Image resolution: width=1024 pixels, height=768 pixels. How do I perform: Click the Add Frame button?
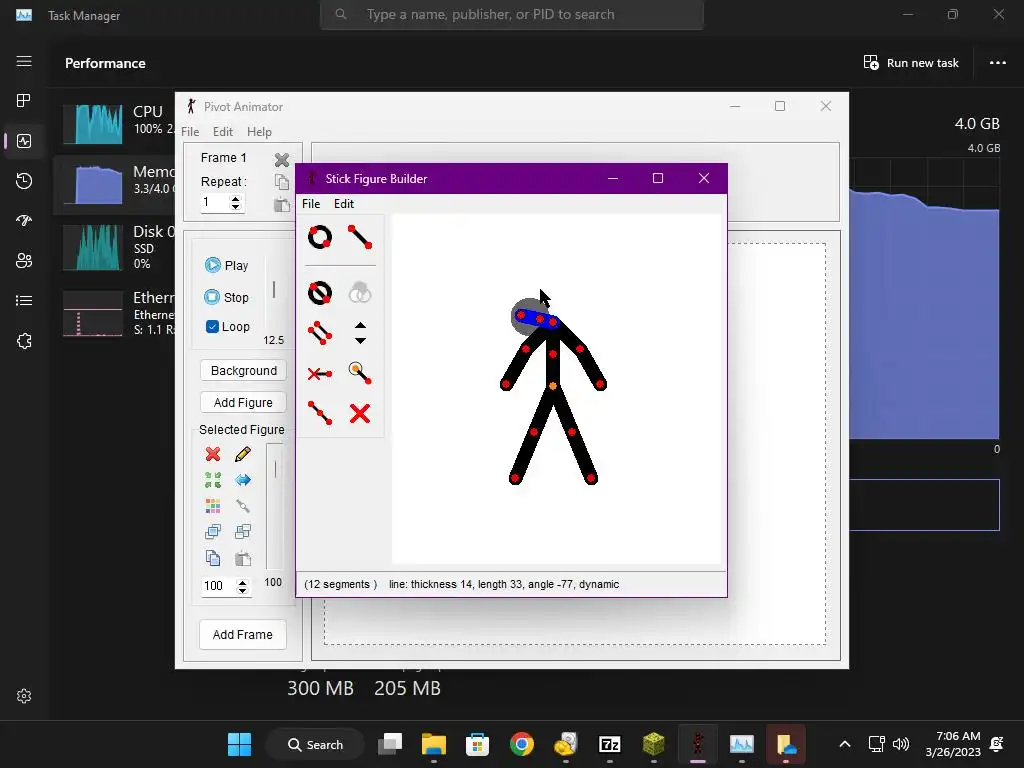click(x=243, y=634)
